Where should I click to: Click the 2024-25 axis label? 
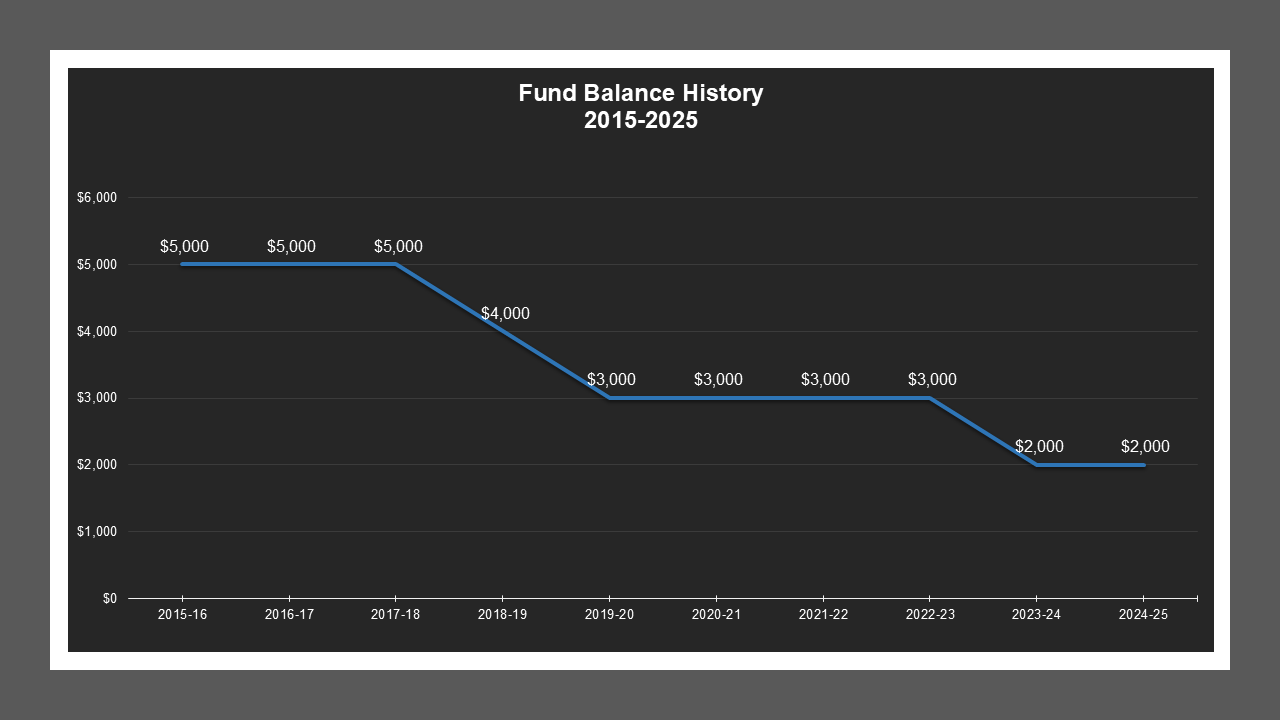[1144, 615]
